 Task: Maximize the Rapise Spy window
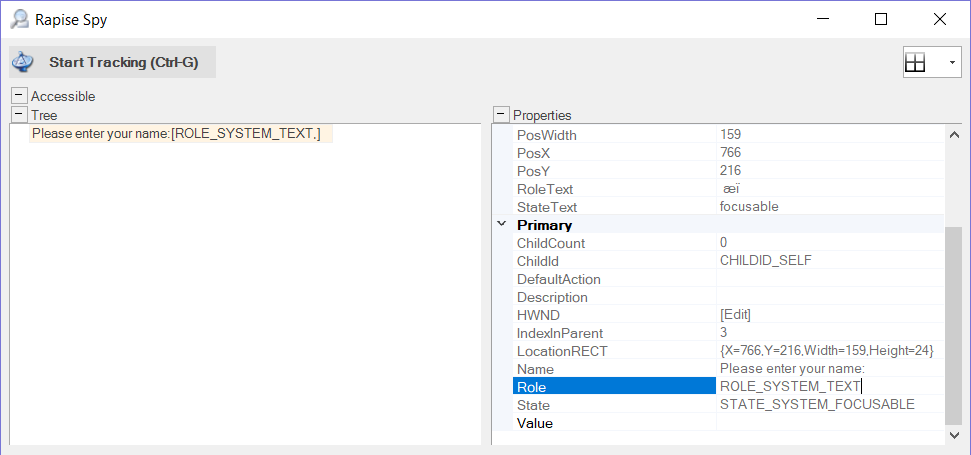tap(881, 18)
